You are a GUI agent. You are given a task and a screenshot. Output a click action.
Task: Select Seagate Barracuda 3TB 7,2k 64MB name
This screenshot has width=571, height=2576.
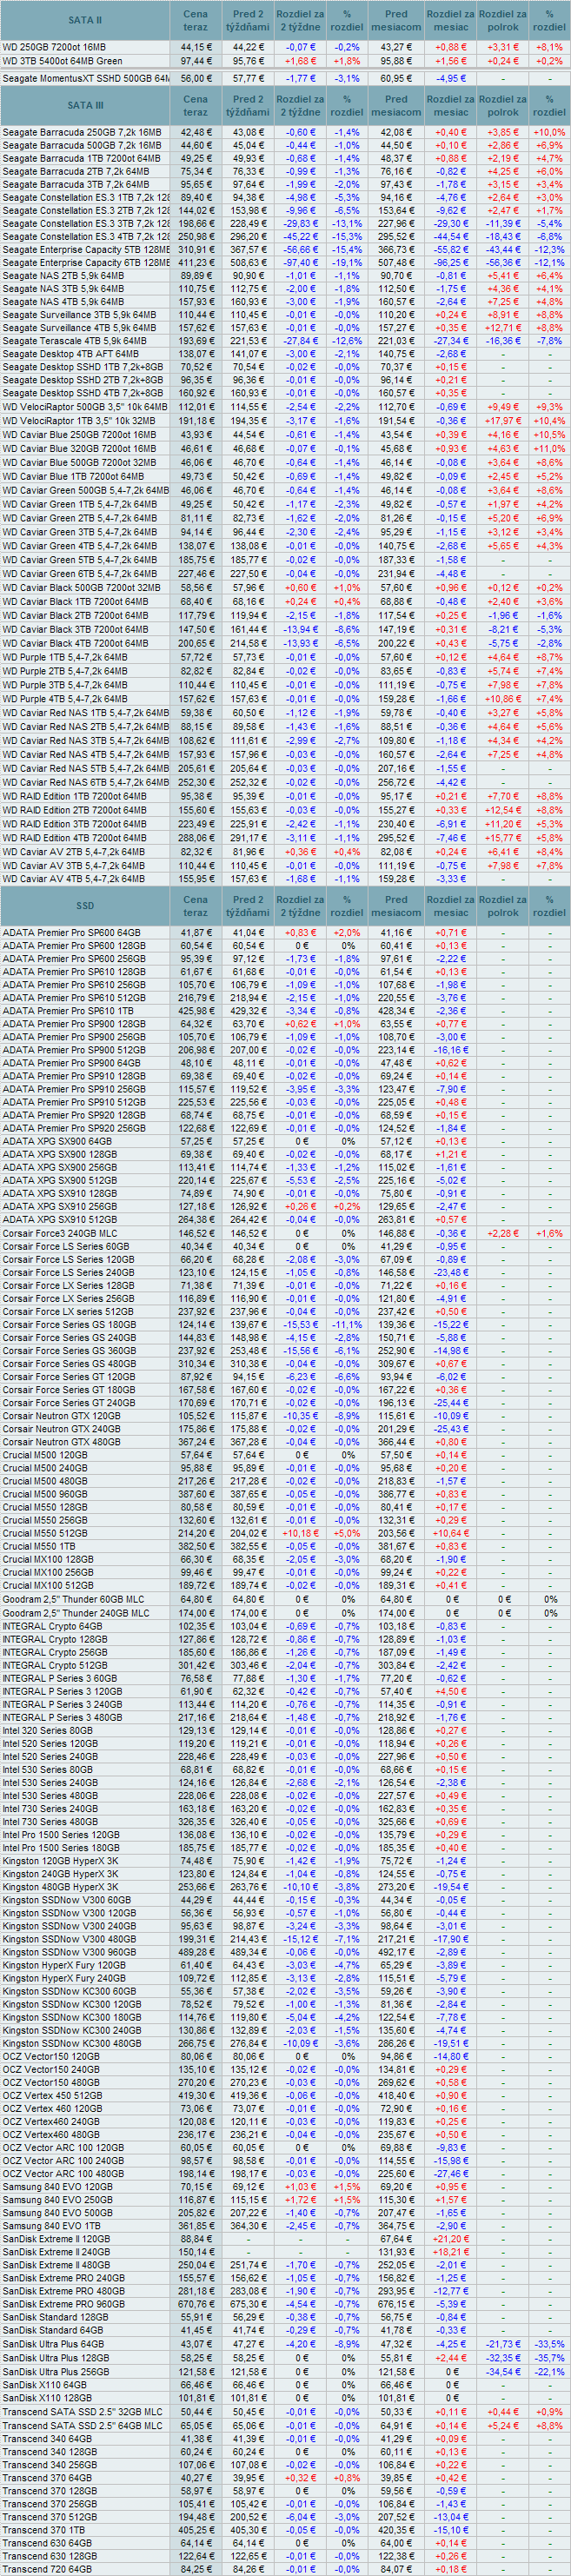76,184
